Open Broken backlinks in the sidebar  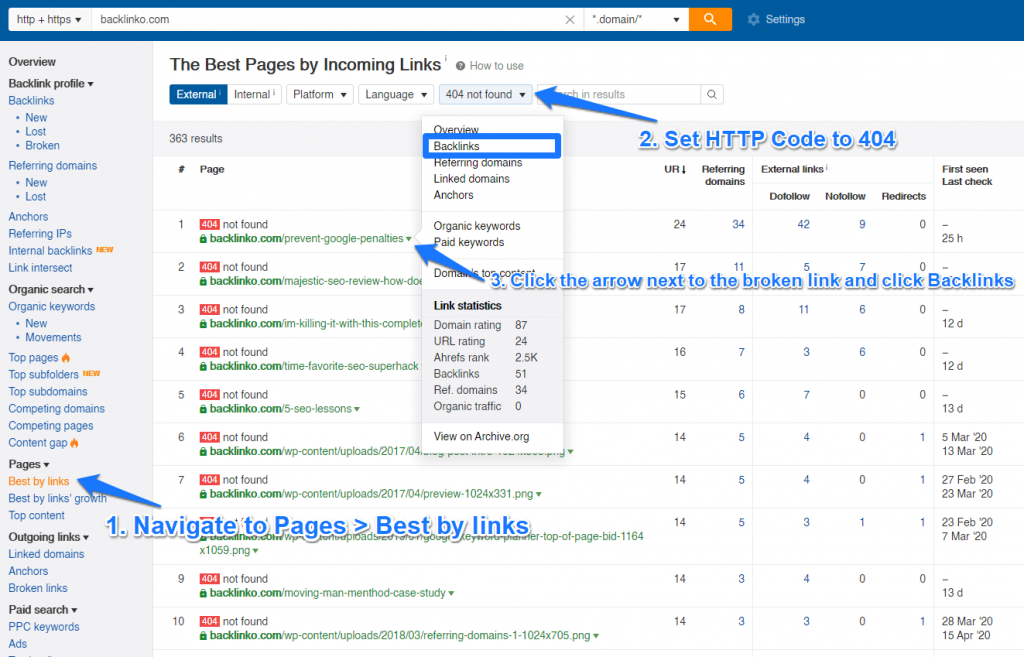tap(42, 146)
